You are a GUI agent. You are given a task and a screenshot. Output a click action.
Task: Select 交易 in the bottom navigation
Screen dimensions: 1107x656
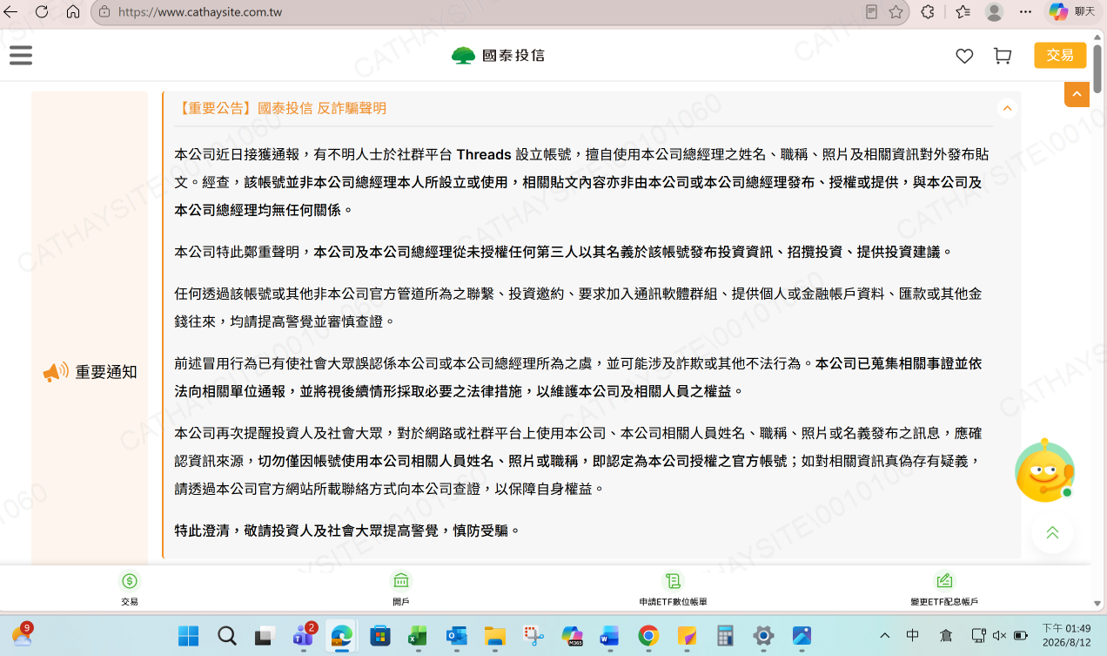coord(129,589)
